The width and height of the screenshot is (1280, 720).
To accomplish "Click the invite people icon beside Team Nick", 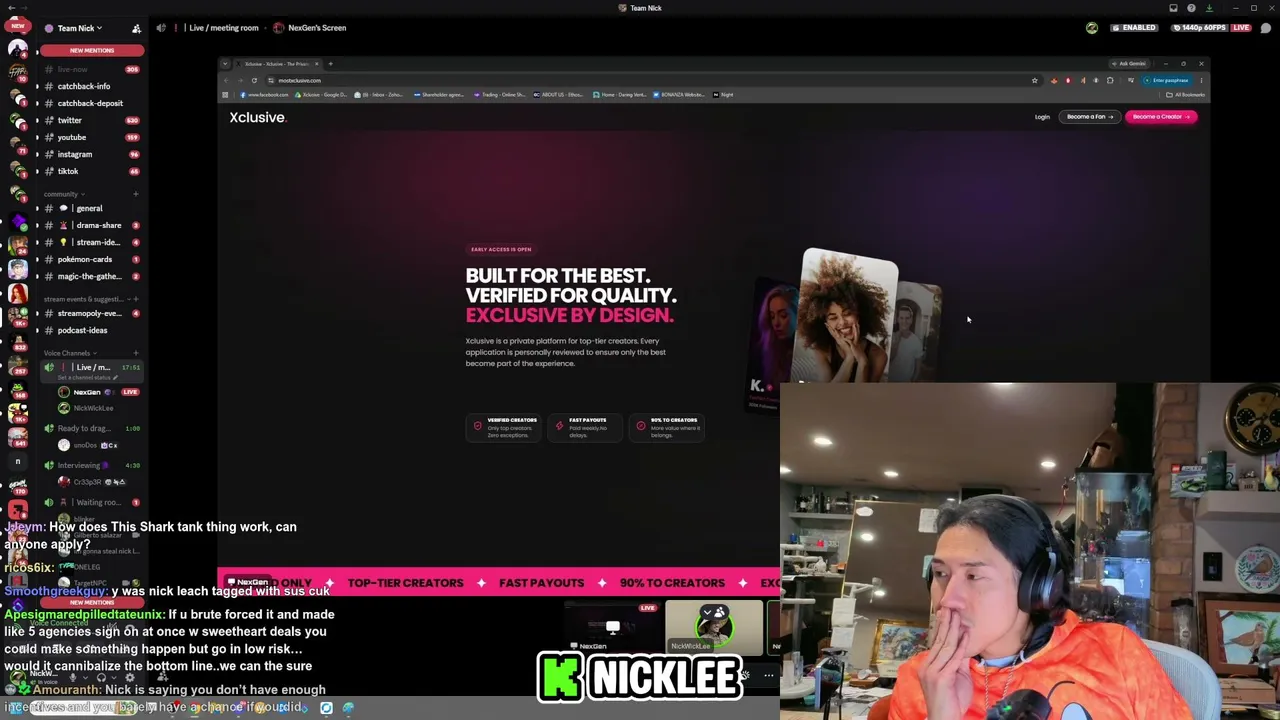I will [136, 28].
